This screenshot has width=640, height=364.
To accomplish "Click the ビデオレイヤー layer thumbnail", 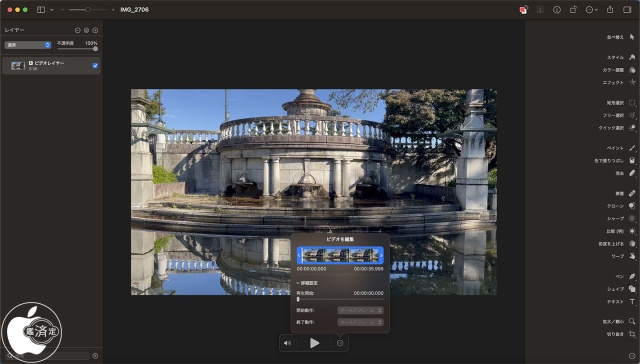I will click(18, 65).
